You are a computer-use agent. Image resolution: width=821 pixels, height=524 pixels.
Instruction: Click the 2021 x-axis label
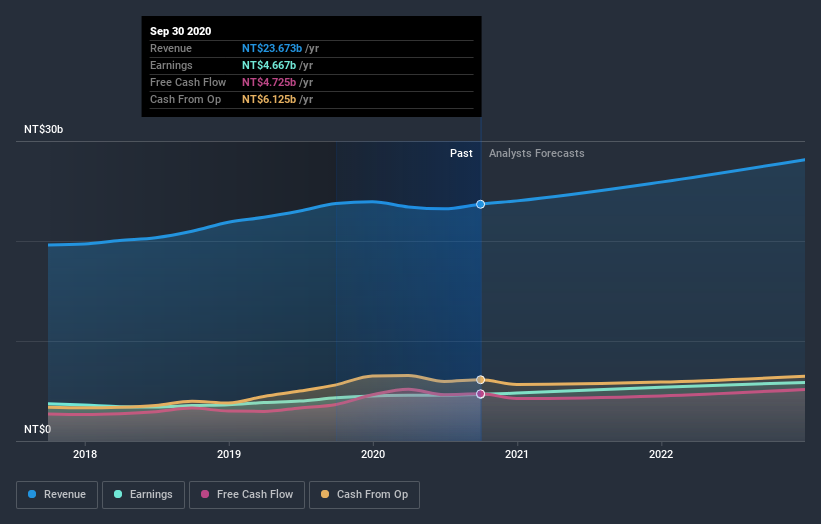(517, 454)
